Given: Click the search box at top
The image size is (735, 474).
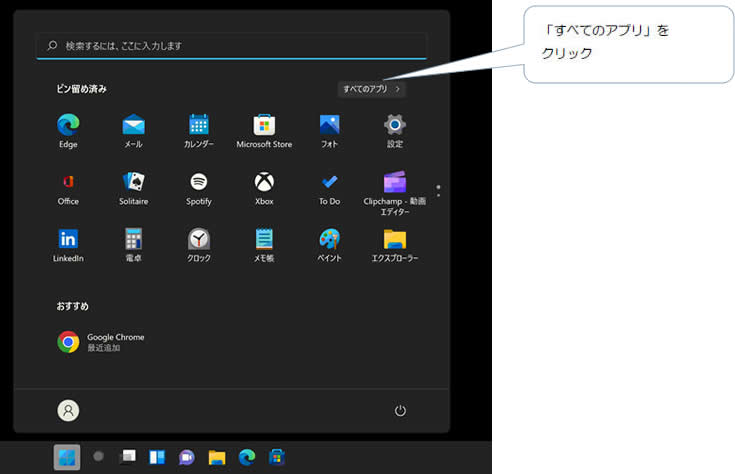Looking at the screenshot, I should pos(232,46).
